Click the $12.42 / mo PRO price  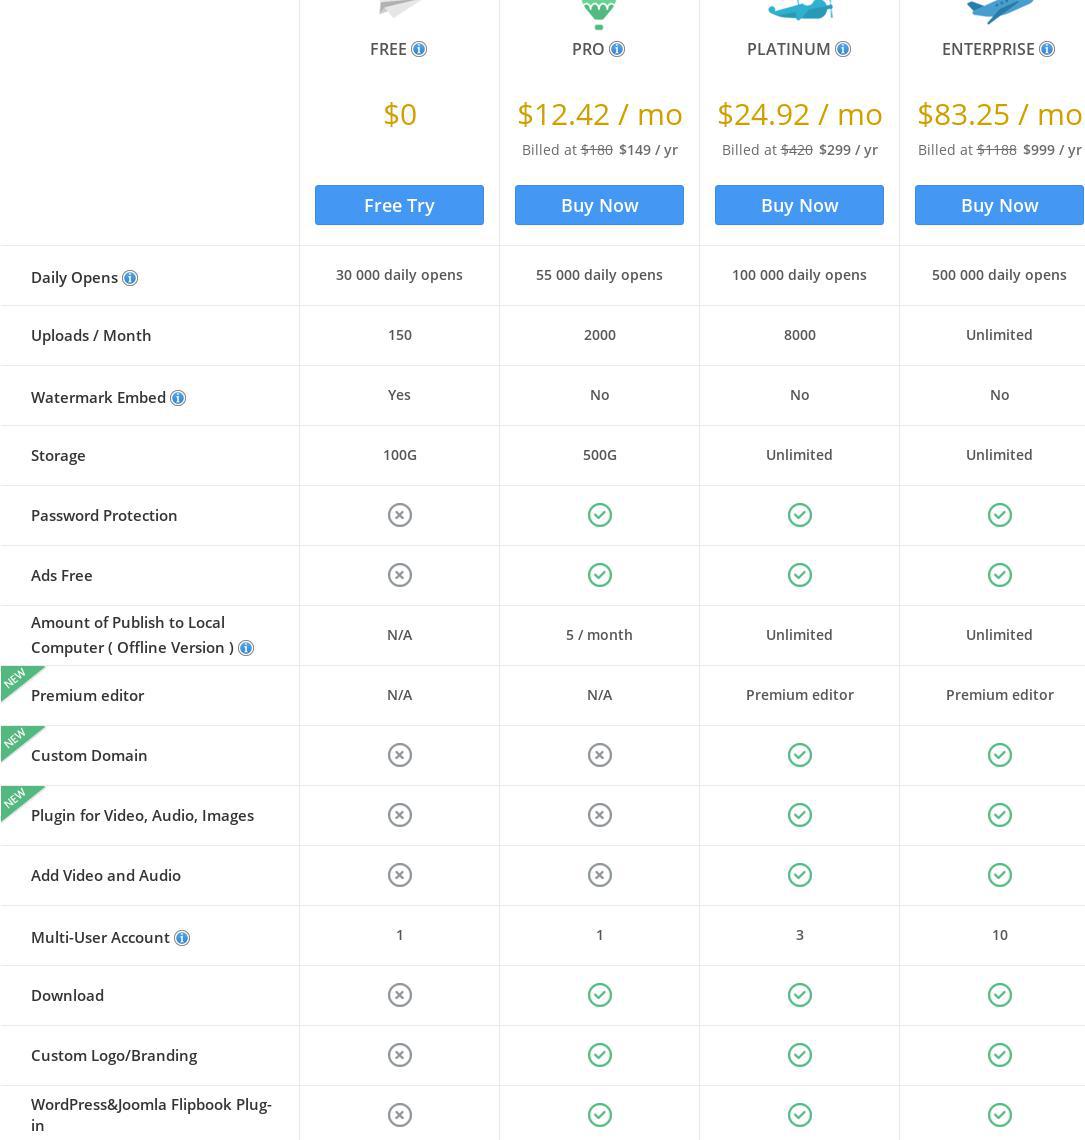tap(599, 114)
